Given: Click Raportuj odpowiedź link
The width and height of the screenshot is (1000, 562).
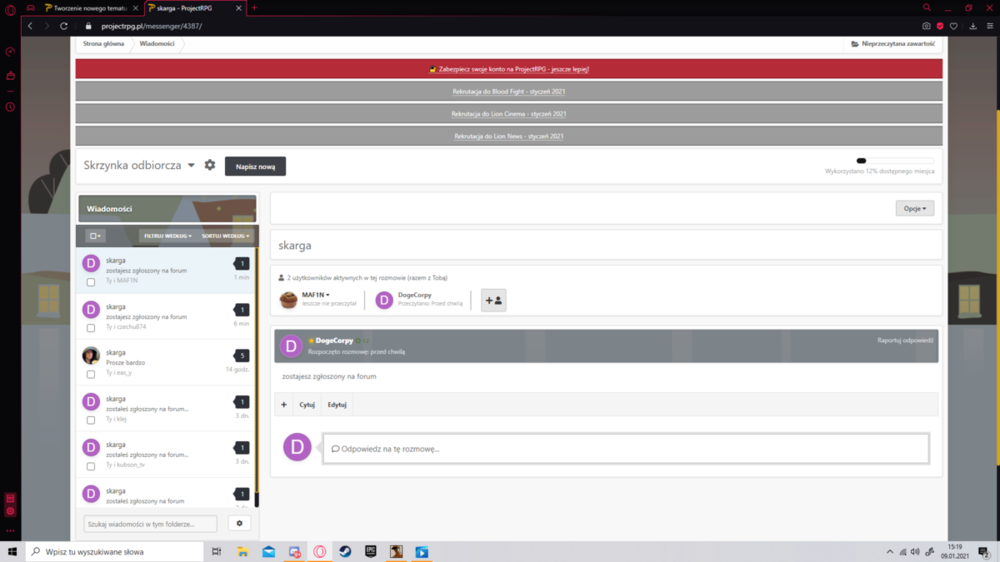Looking at the screenshot, I should 905,341.
